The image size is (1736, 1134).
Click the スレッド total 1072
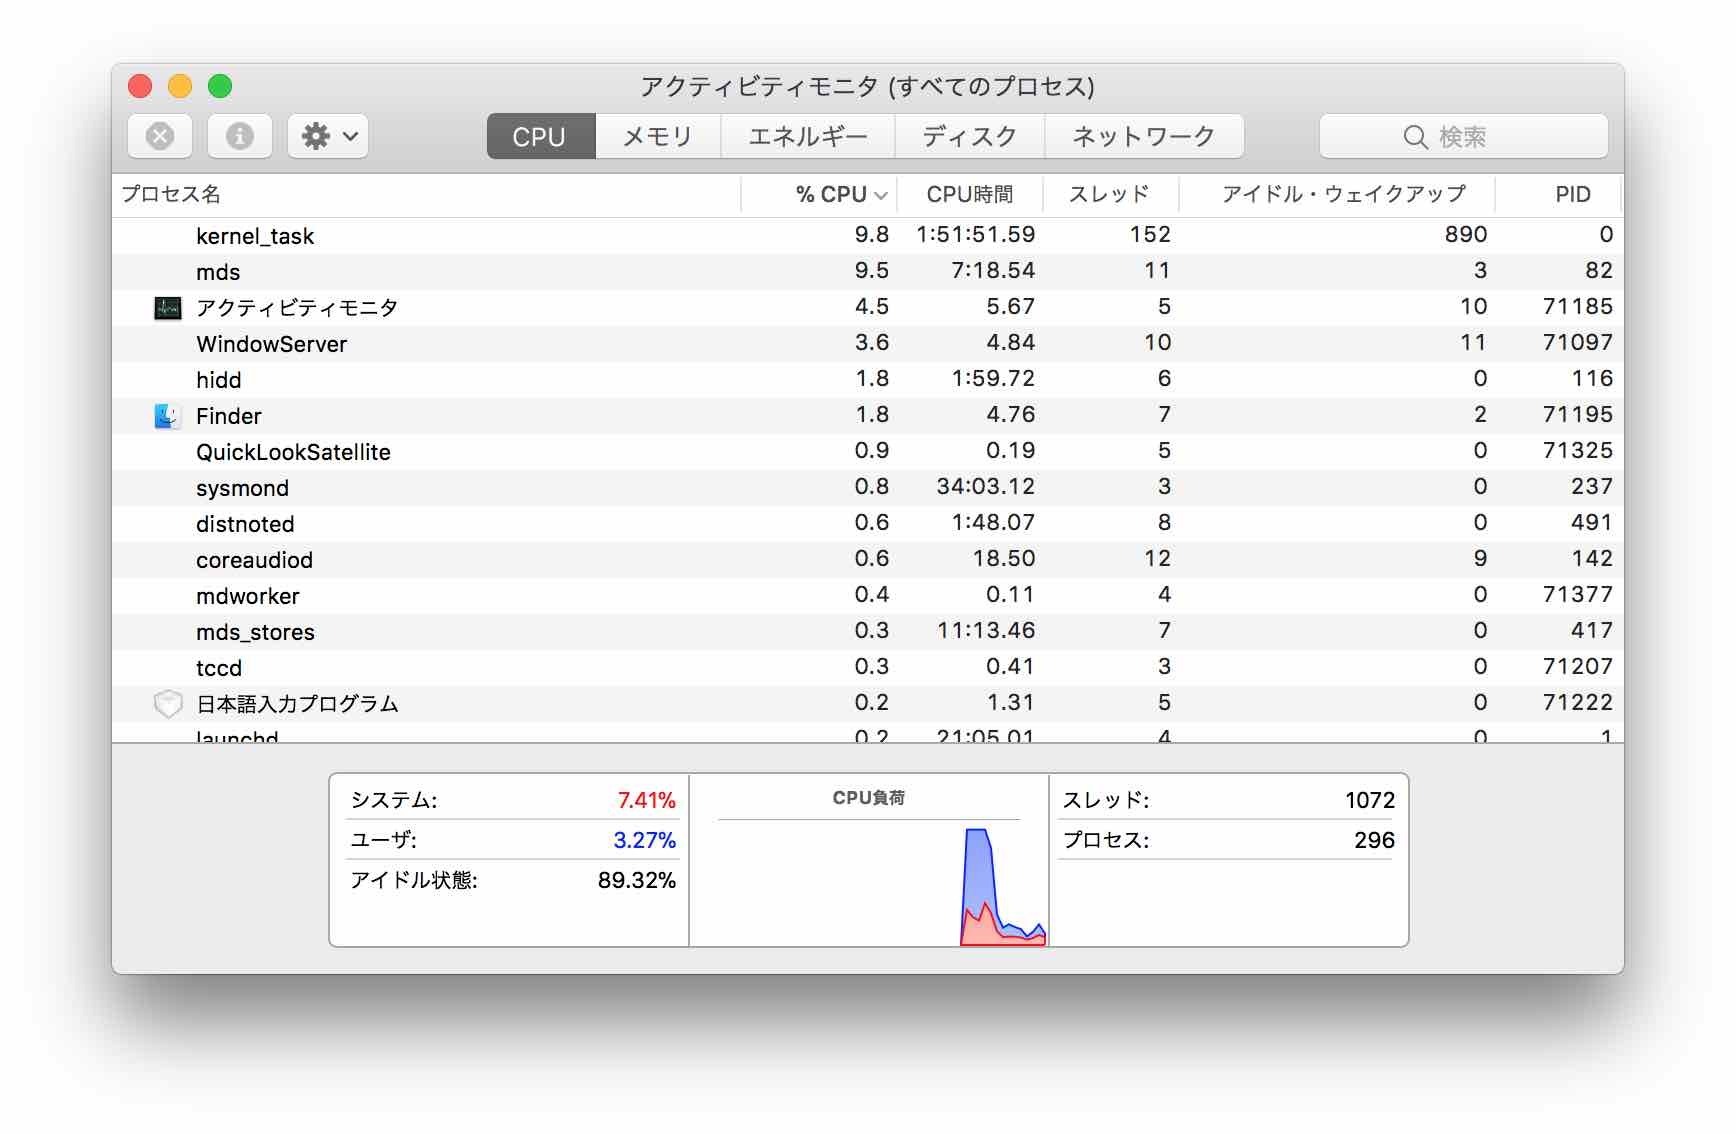[x=1369, y=800]
